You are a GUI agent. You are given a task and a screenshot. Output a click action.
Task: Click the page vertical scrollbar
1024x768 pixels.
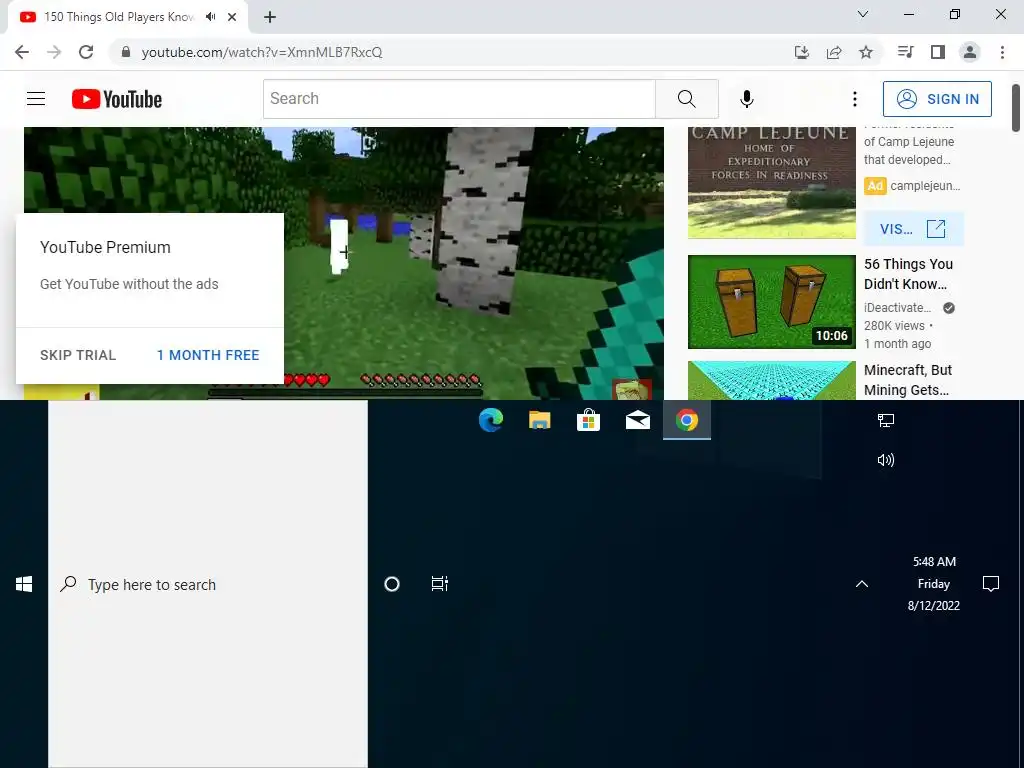[1016, 108]
